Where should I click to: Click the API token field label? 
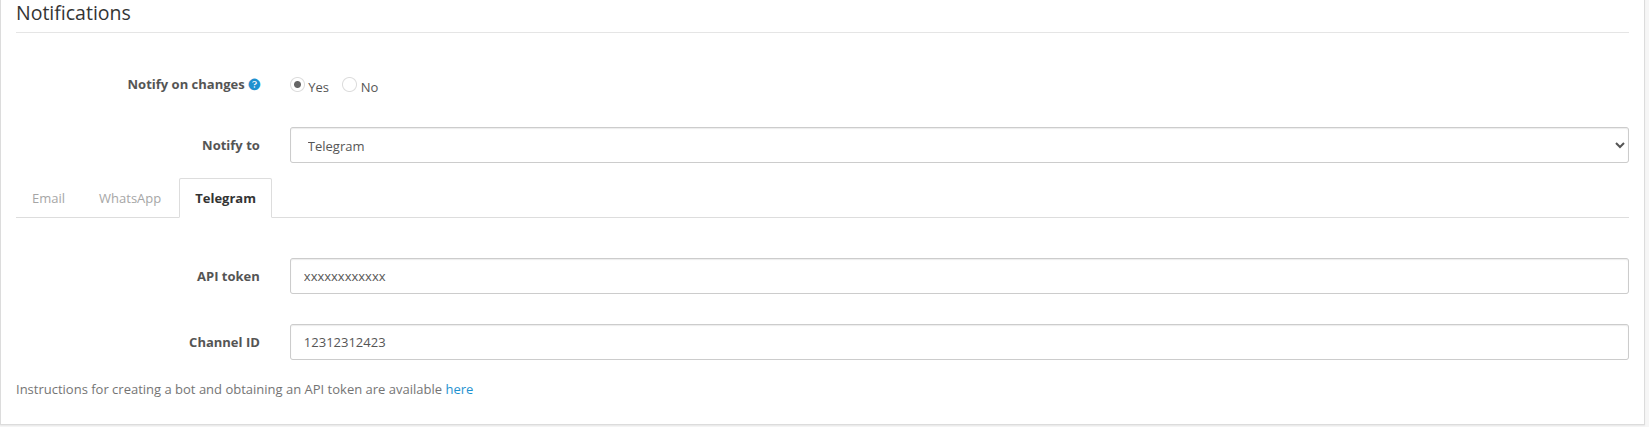(228, 276)
